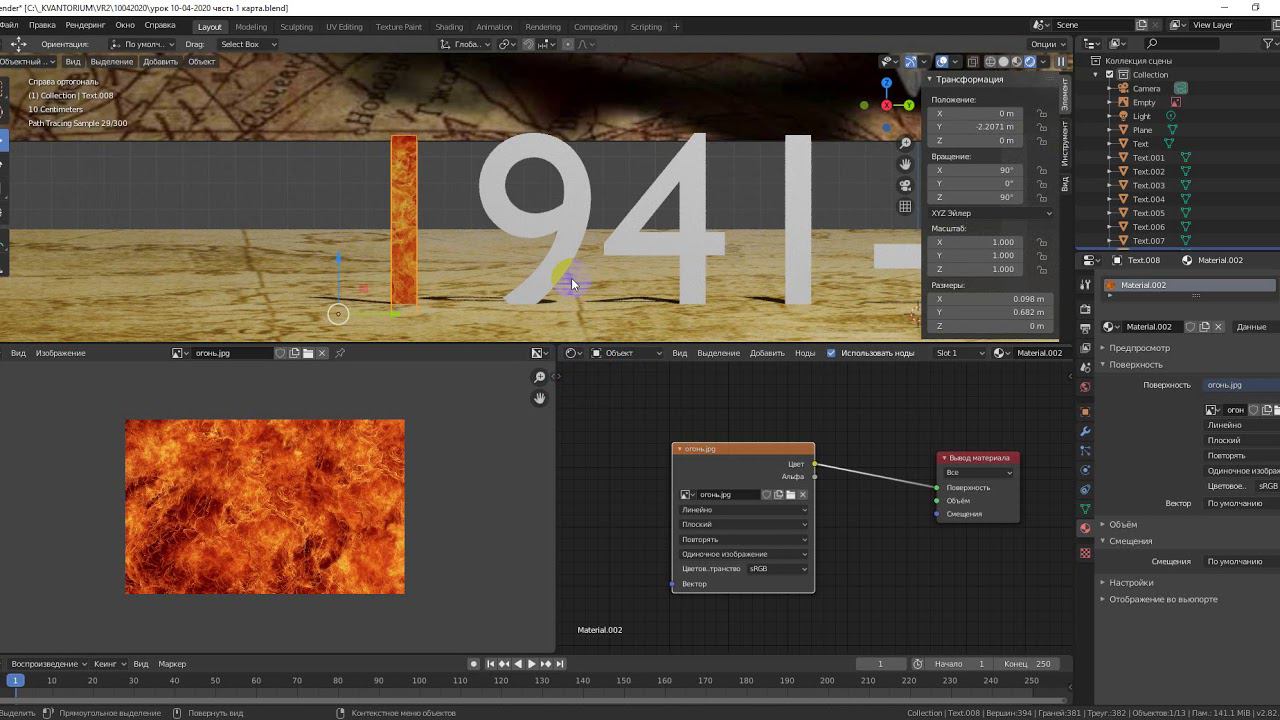Select Text.003 in the outliner
1280x720 pixels.
click(1148, 185)
